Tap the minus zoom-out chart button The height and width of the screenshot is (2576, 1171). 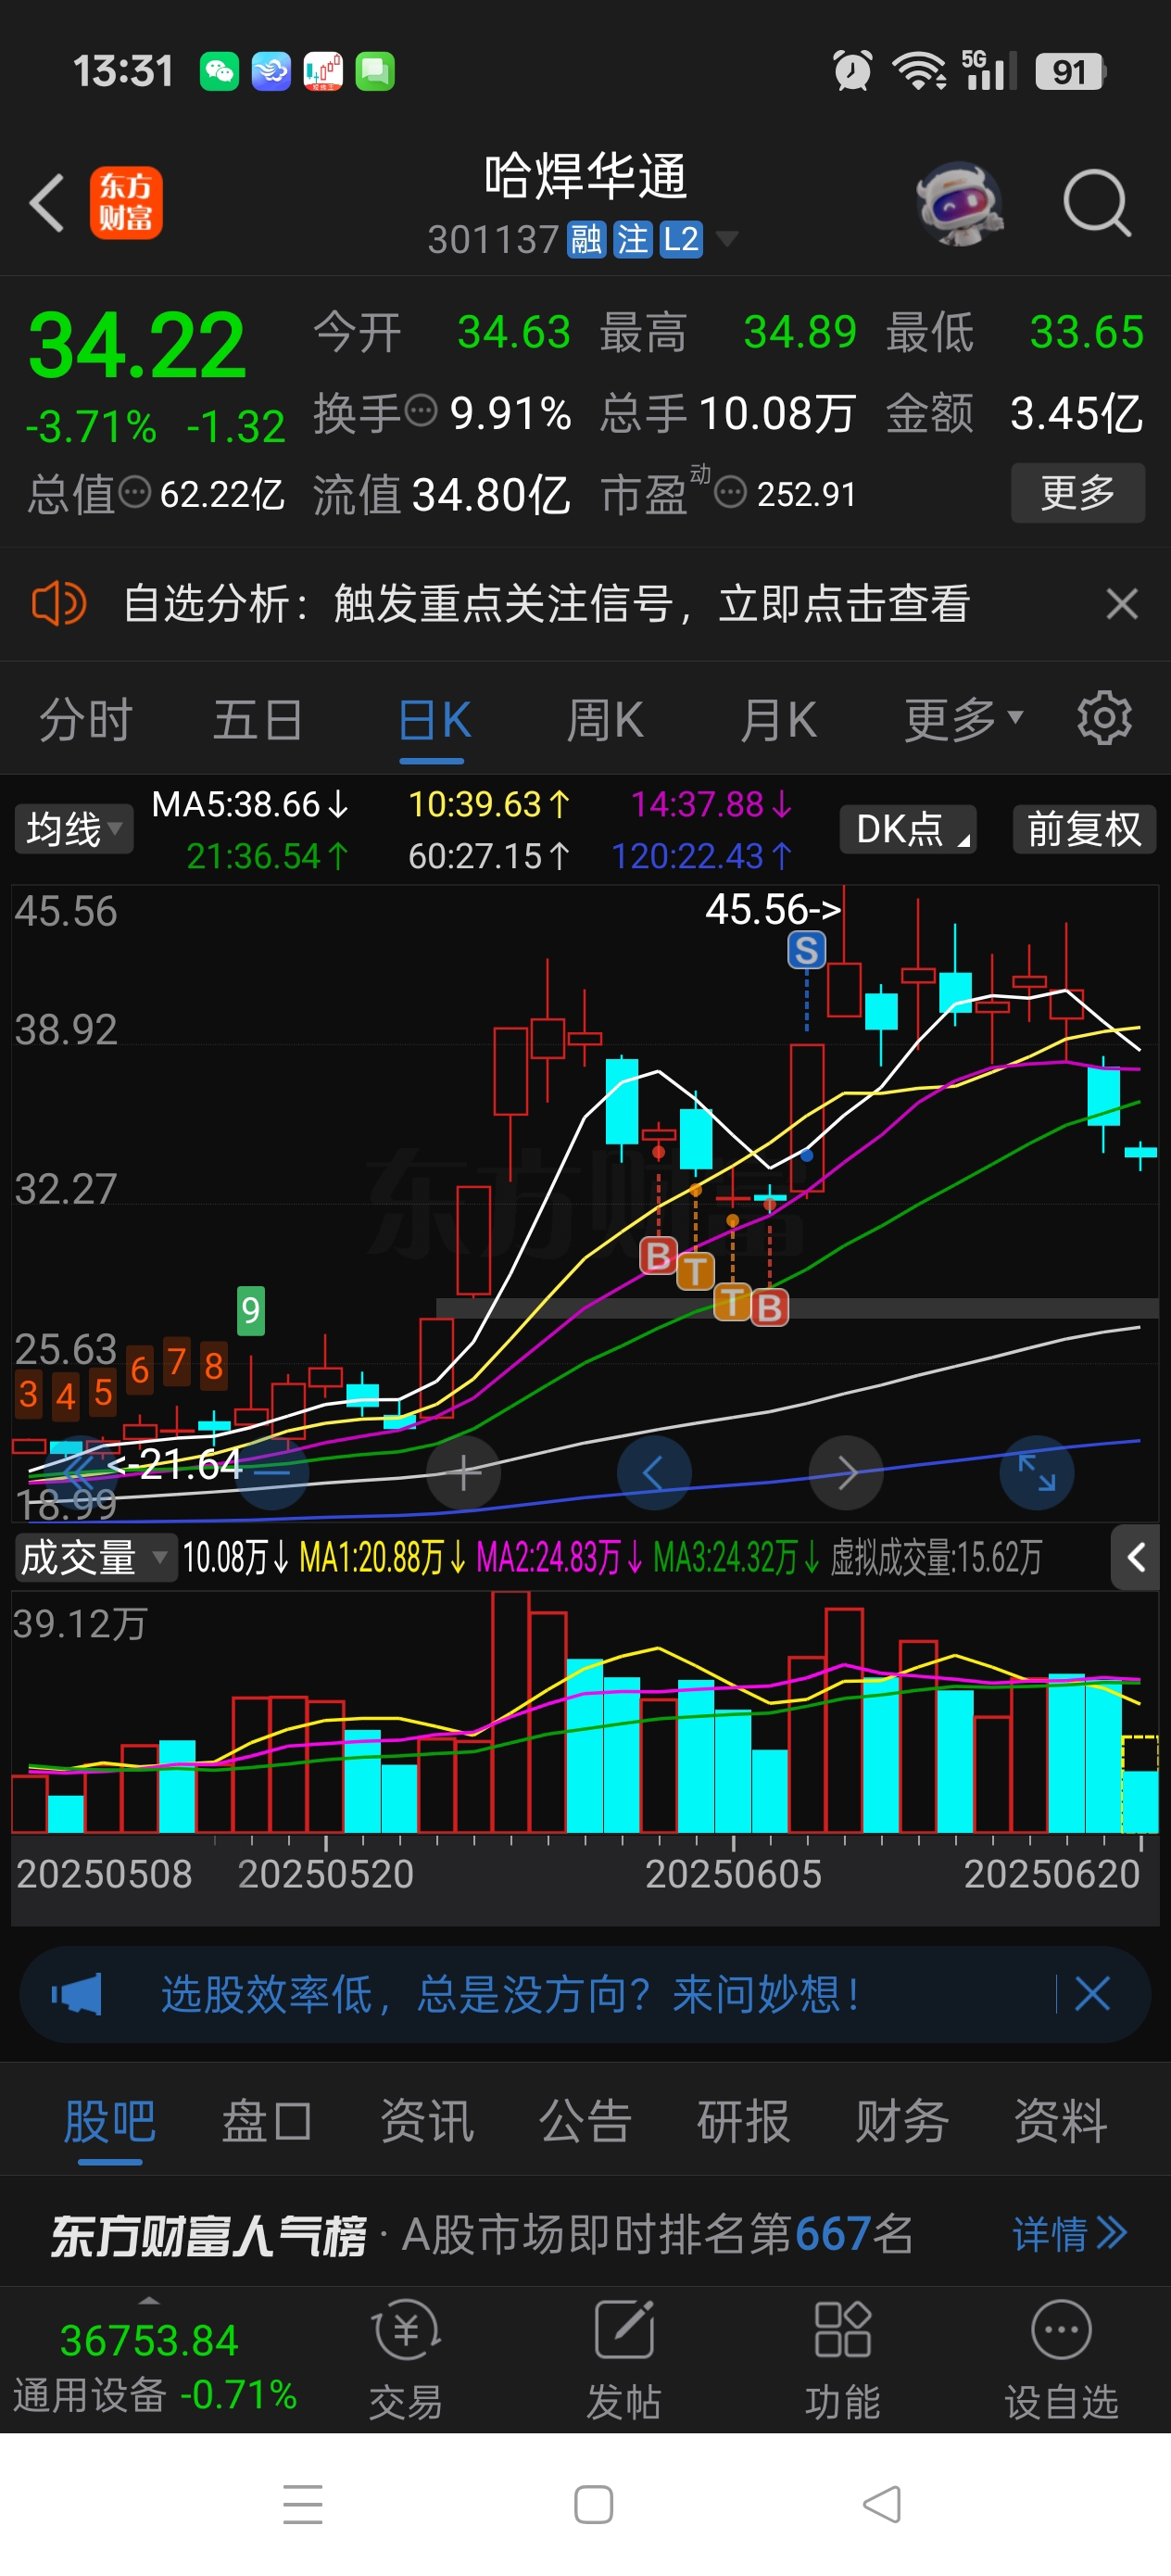pos(272,1473)
